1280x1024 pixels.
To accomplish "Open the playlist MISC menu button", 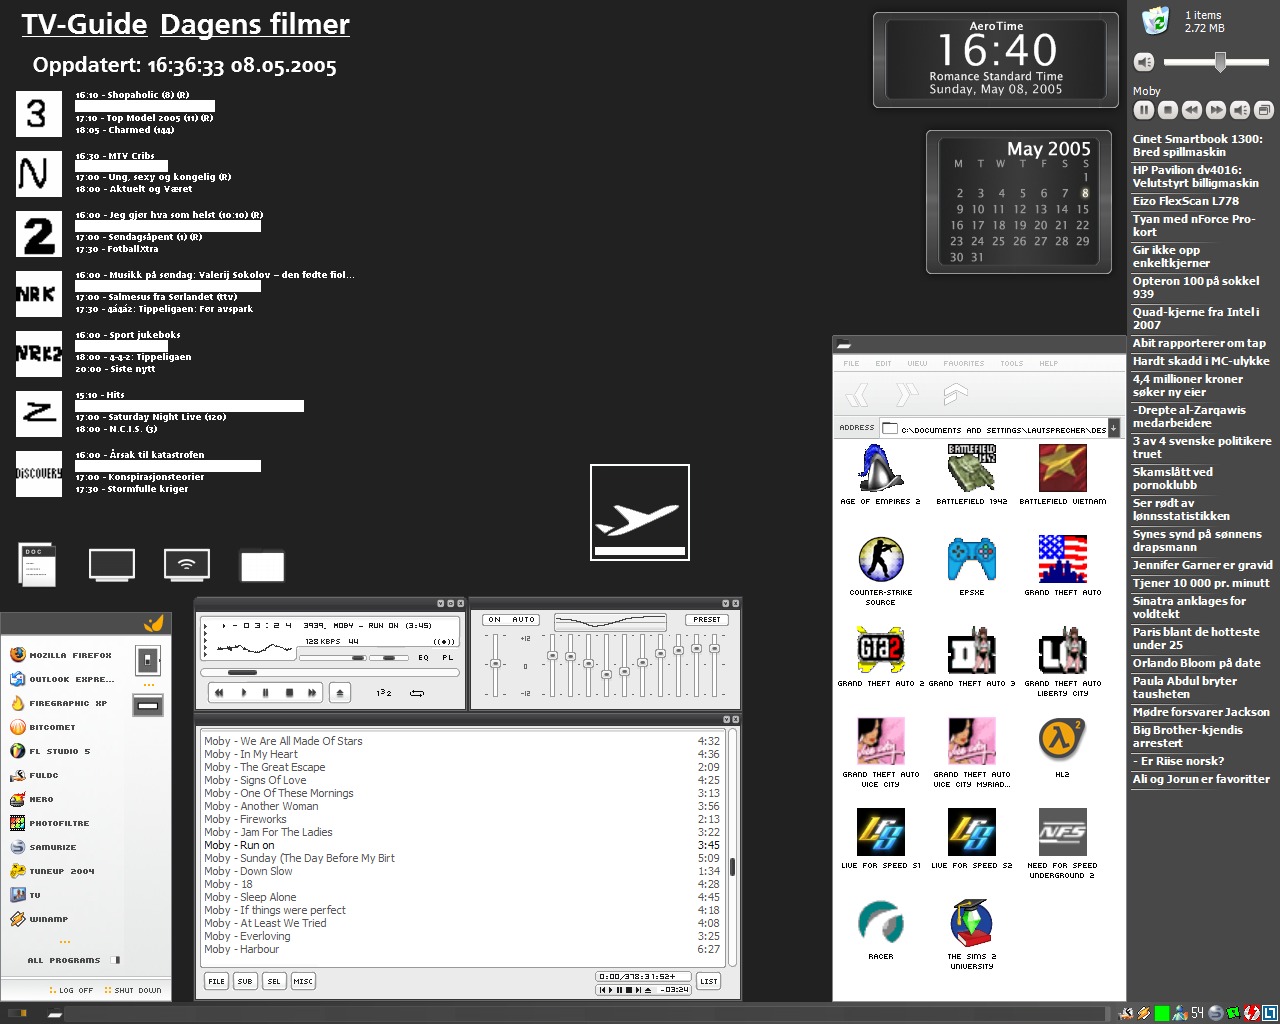I will pyautogui.click(x=303, y=981).
